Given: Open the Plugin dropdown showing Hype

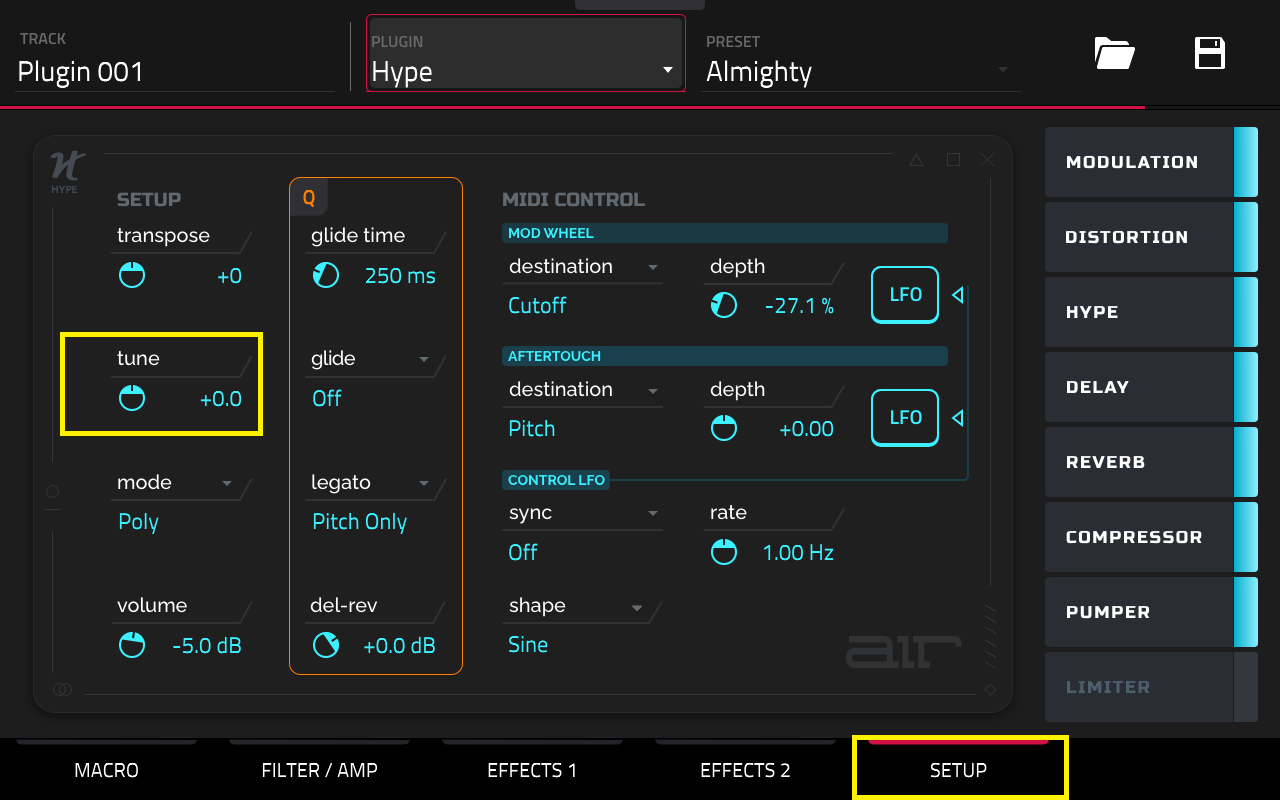Looking at the screenshot, I should tap(526, 53).
